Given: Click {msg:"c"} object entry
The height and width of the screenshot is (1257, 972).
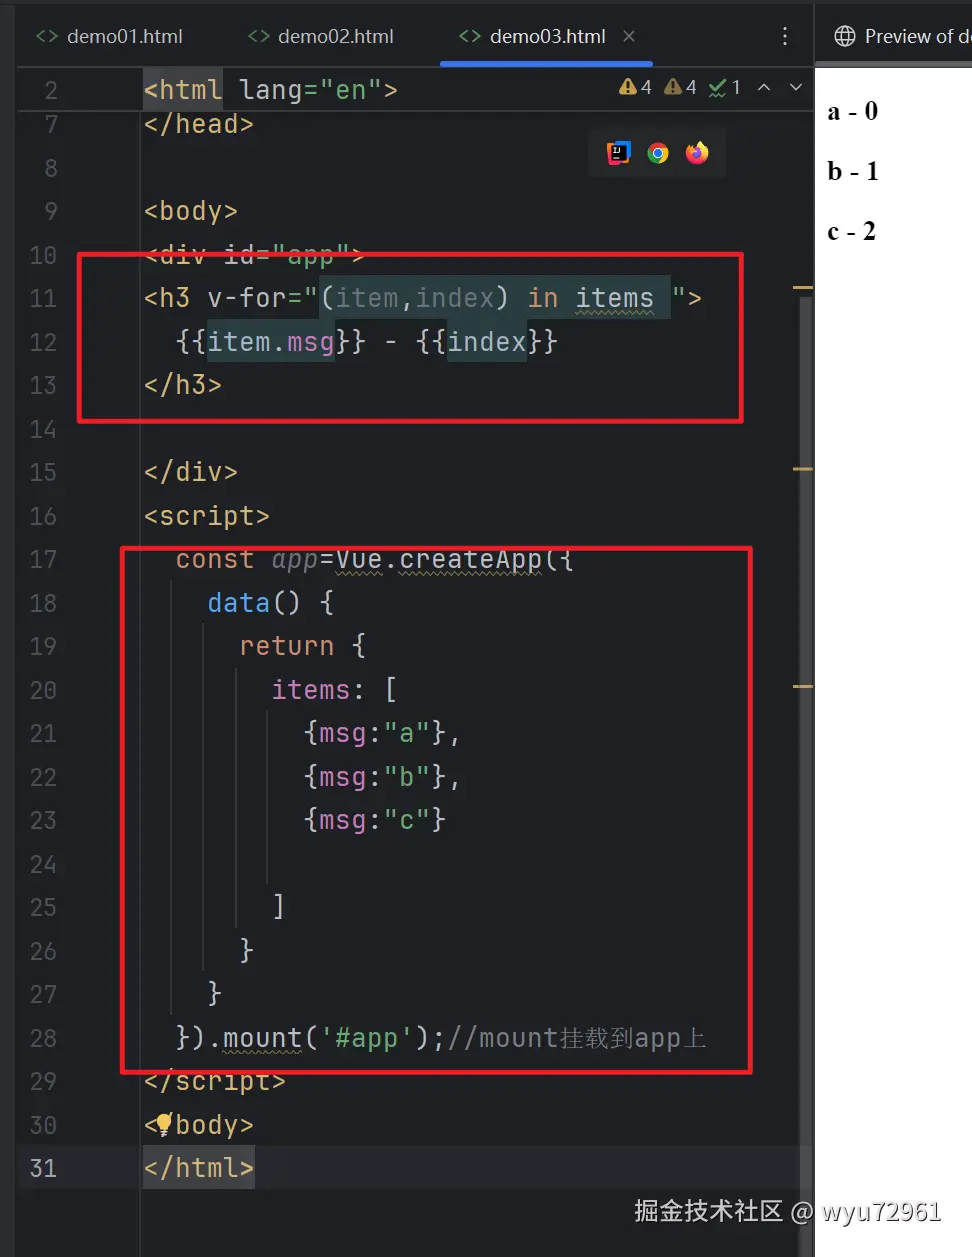Looking at the screenshot, I should 375,820.
